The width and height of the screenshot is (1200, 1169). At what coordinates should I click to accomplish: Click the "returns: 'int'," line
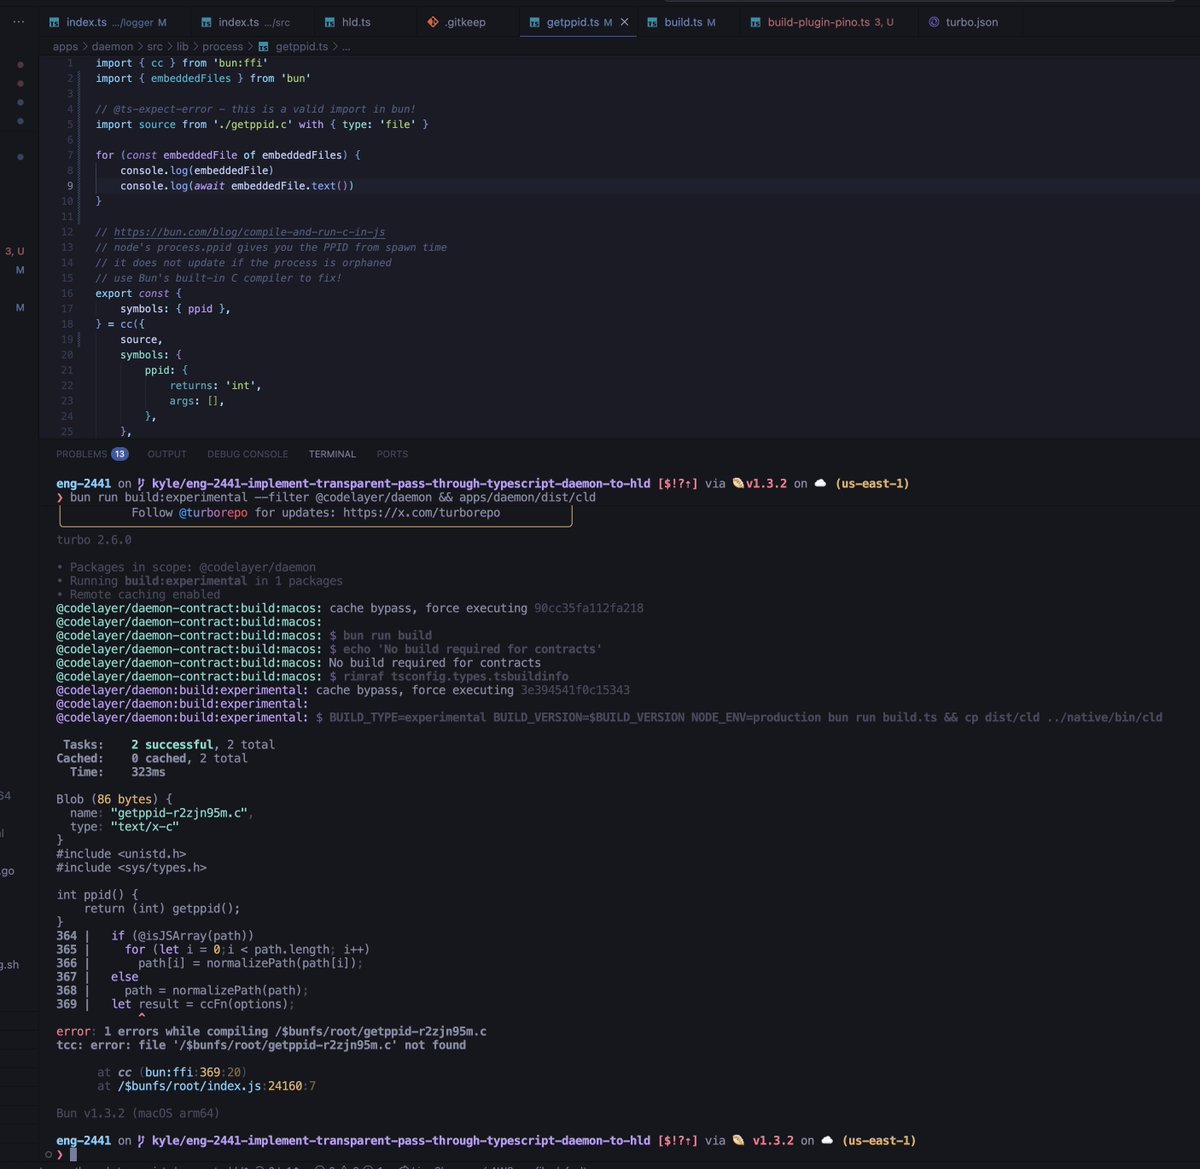(215, 385)
